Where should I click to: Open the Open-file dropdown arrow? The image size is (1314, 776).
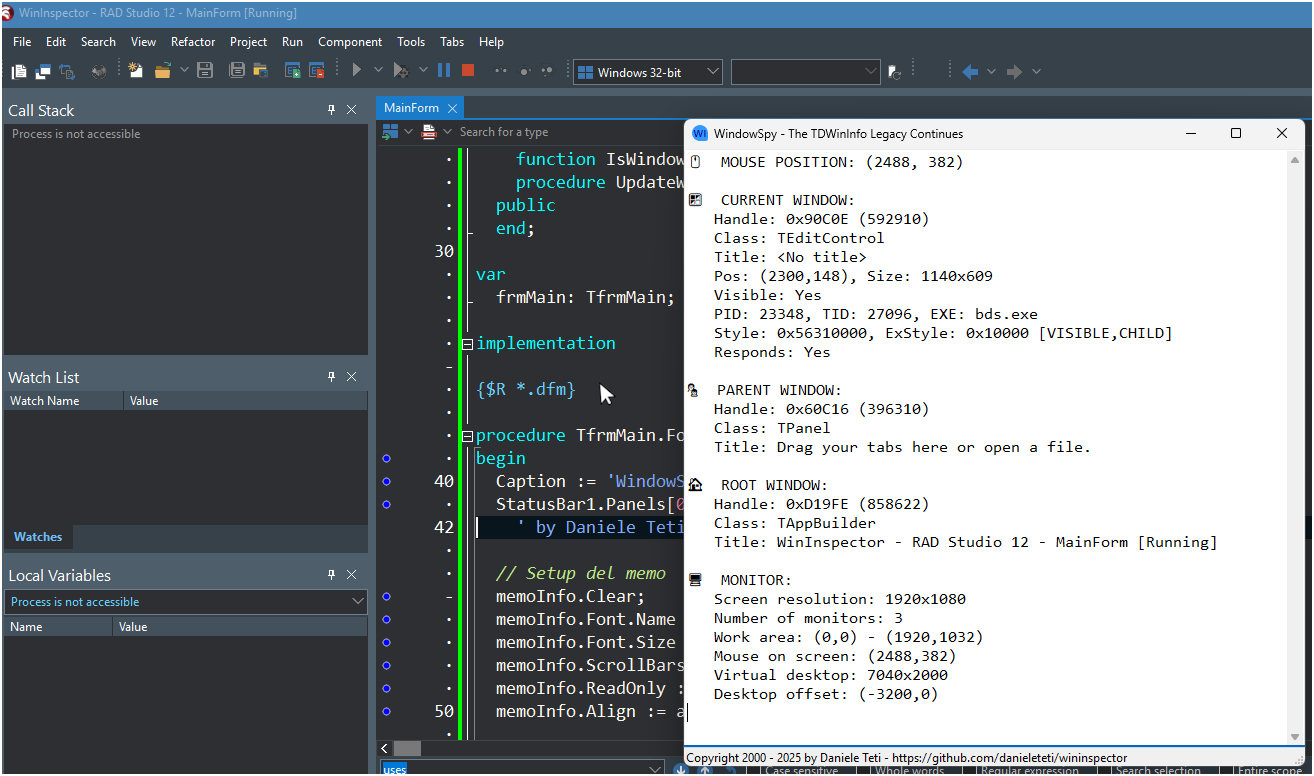click(183, 70)
